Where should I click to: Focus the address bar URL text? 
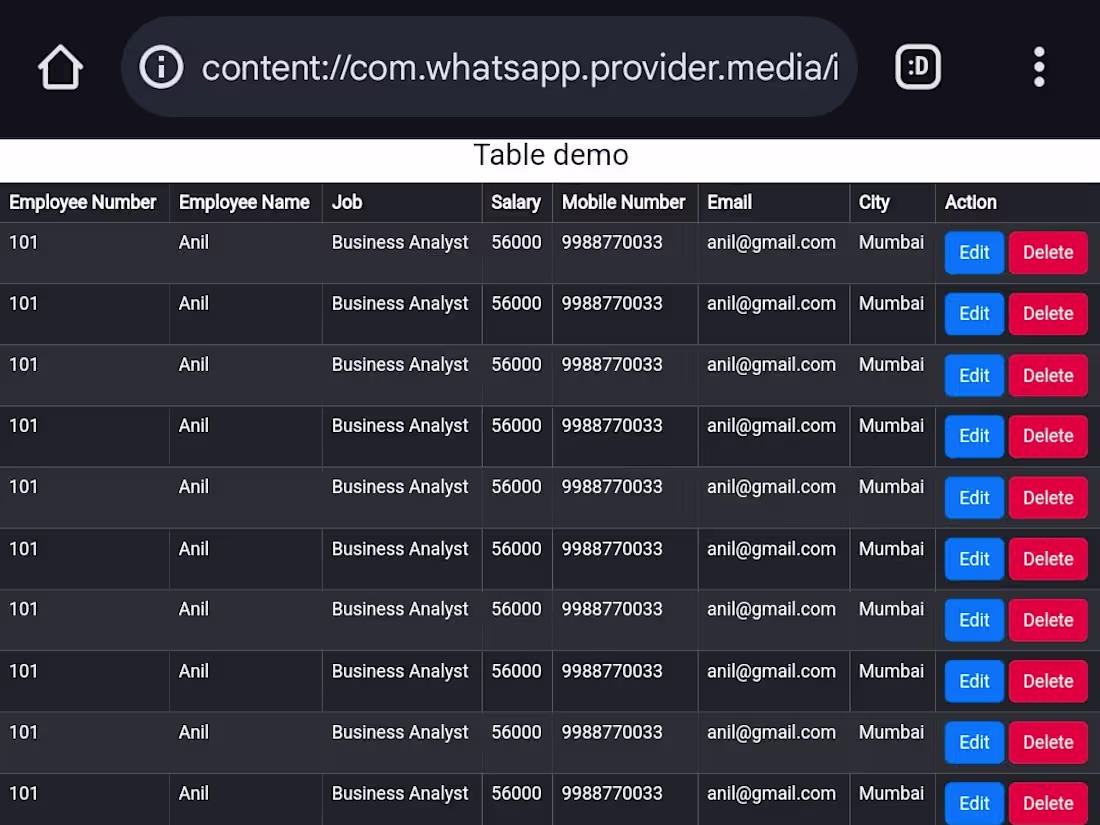pos(519,68)
